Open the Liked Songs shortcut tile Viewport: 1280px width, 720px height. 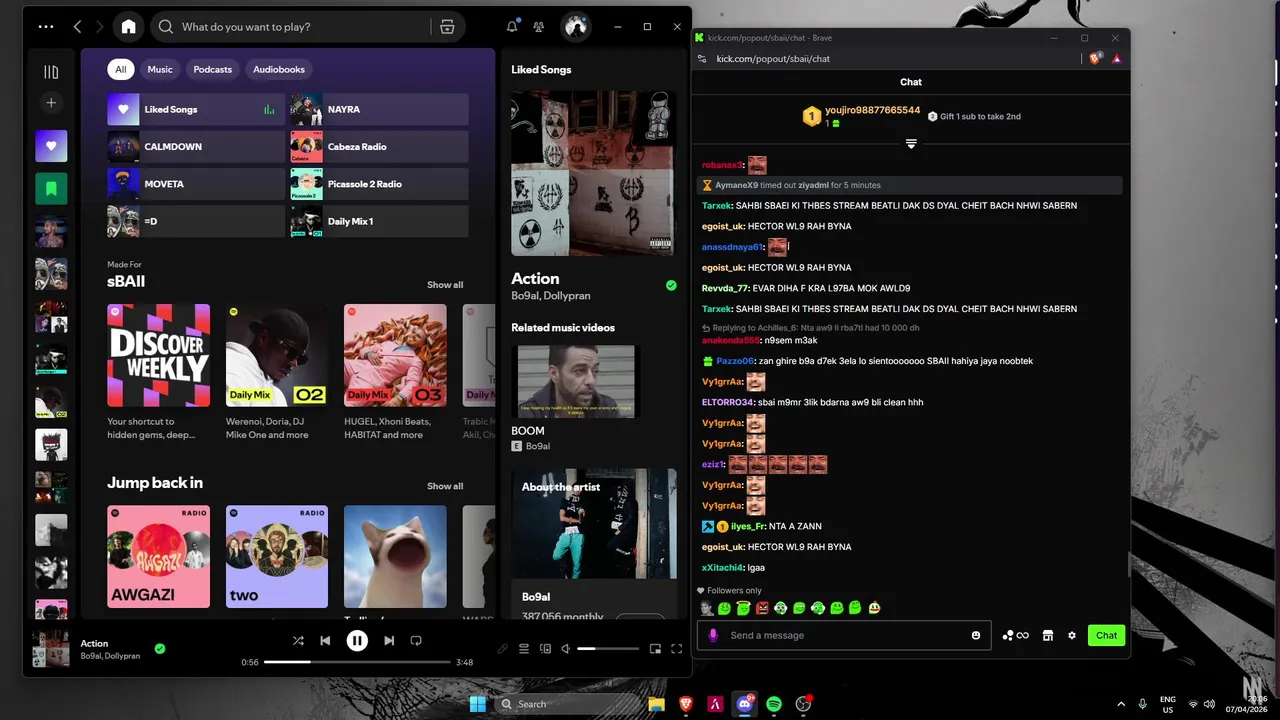pyautogui.click(x=196, y=109)
